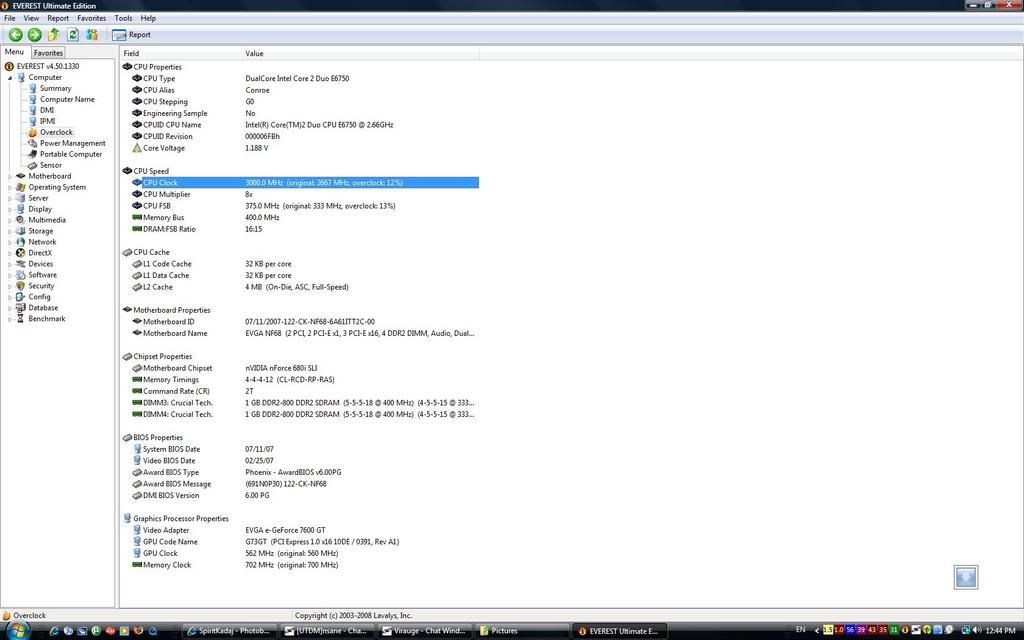The image size is (1024, 640).
Task: Go up one level with Up arrow icon
Action: 54,35
